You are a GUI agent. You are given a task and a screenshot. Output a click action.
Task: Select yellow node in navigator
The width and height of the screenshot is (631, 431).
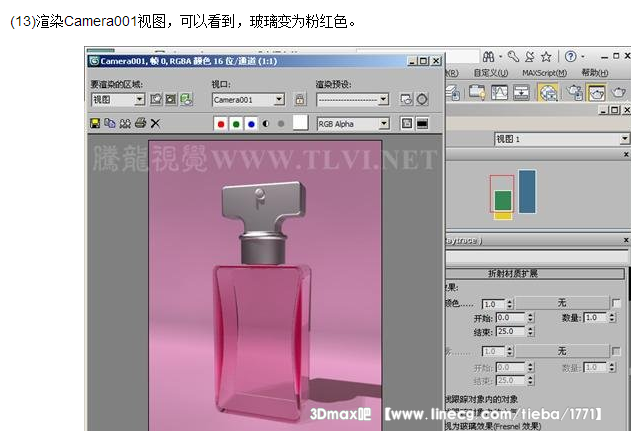[x=503, y=217]
